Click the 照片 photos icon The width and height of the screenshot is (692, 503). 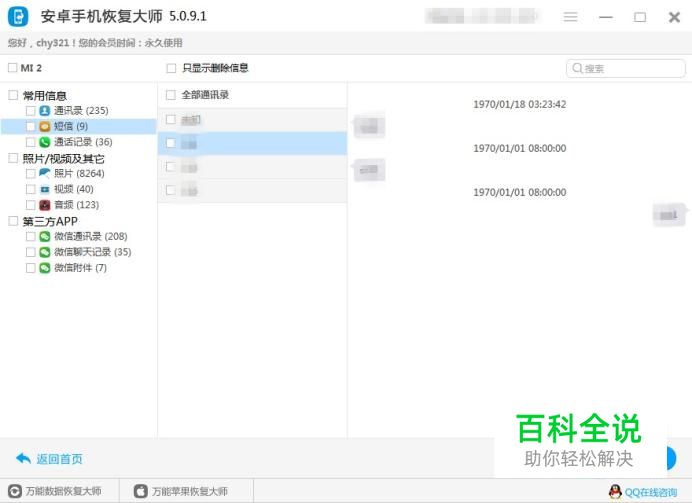[45, 173]
